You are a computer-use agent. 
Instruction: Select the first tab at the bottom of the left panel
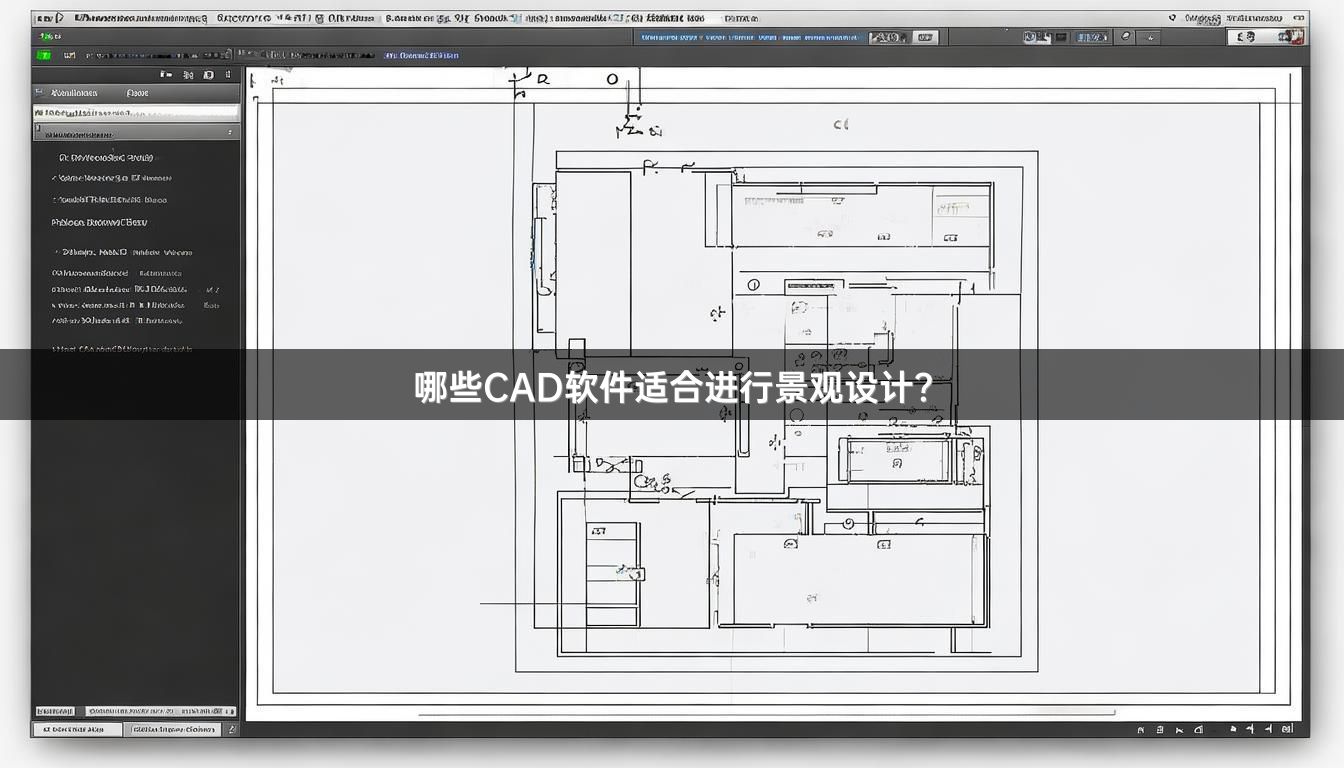coord(77,729)
